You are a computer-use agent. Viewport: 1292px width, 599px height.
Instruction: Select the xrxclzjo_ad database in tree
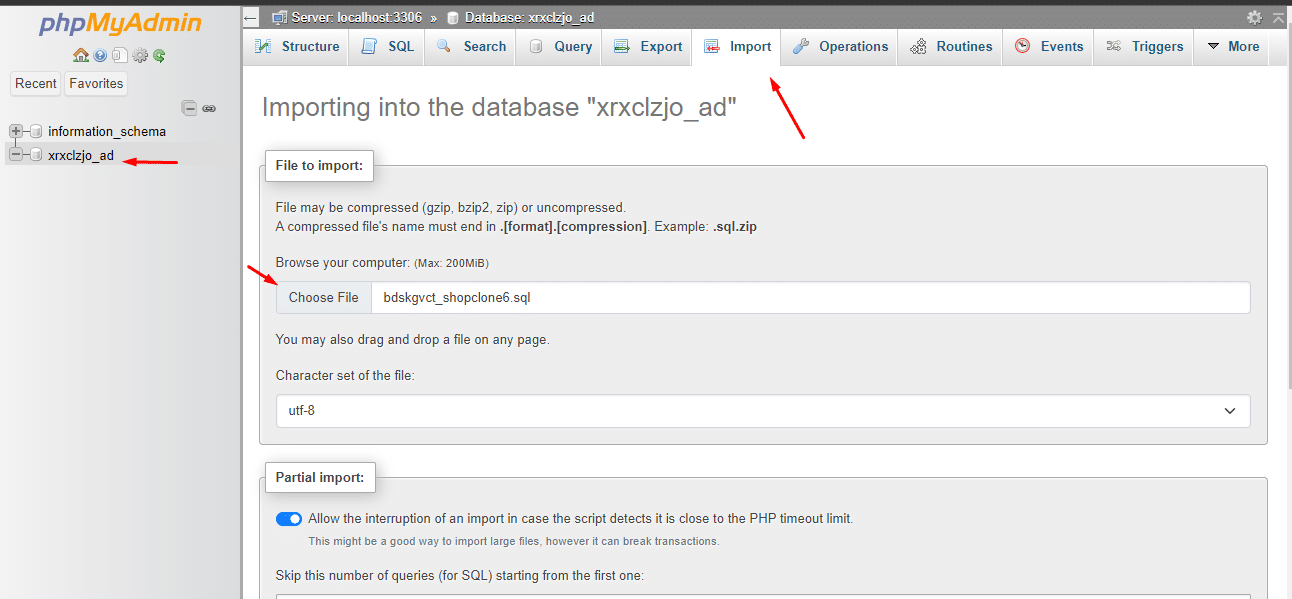[81, 155]
